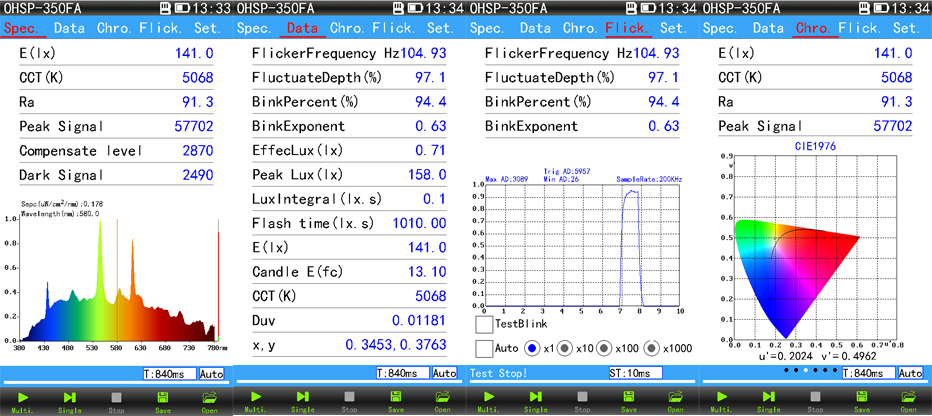Screen dimensions: 932x416
Task: Click the Auto button in the Data panel
Action: [x=444, y=373]
